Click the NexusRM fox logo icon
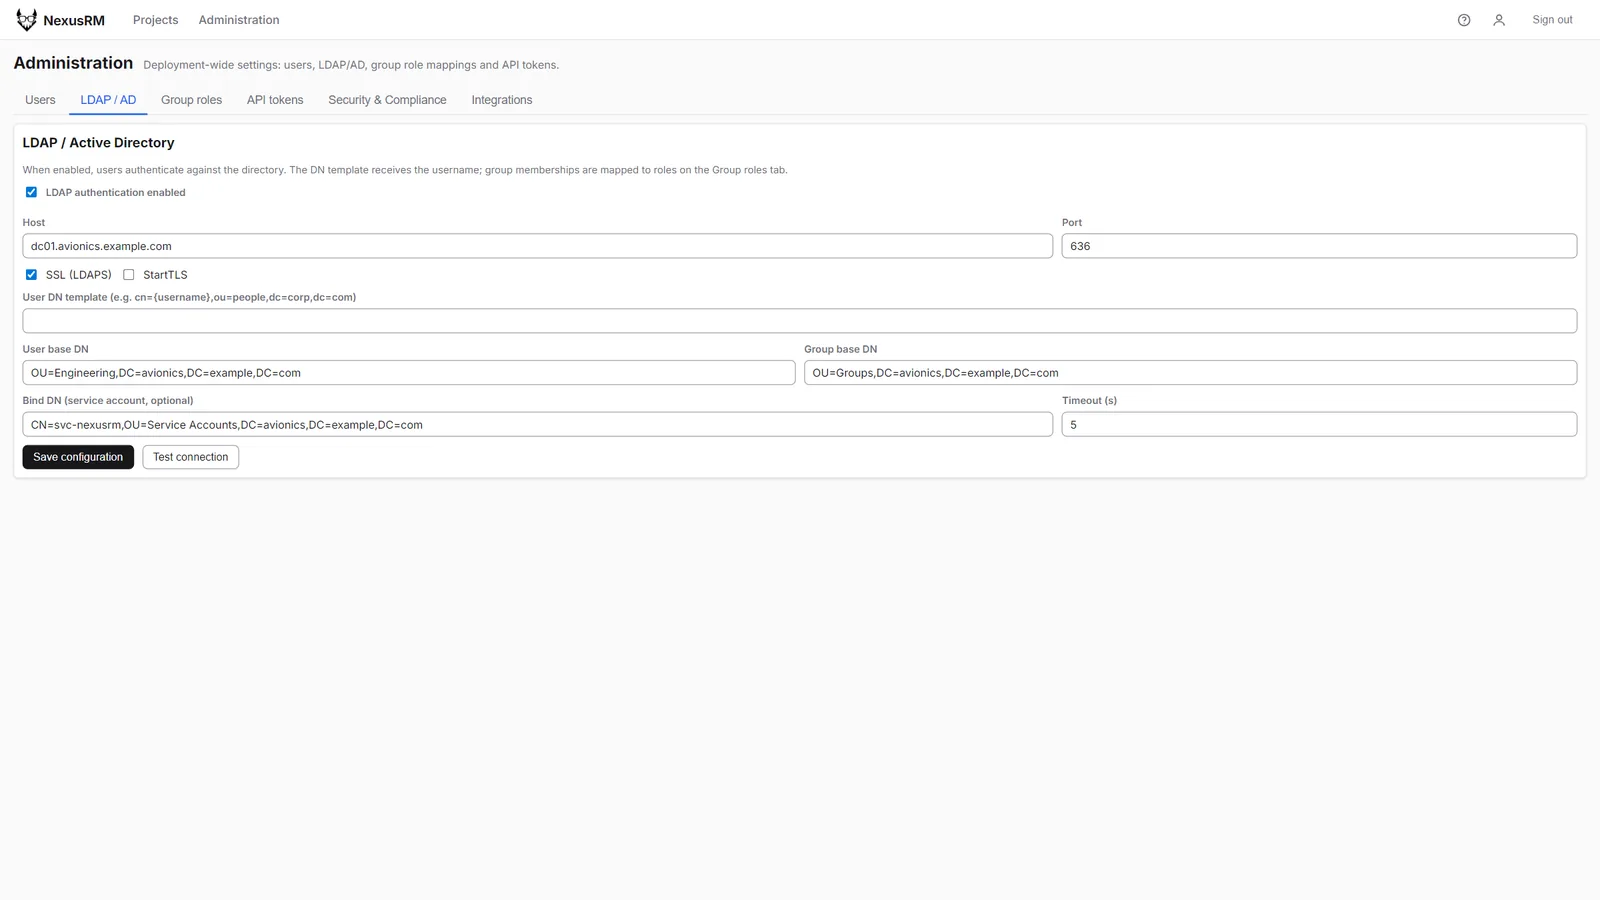The width and height of the screenshot is (1600, 900). click(26, 20)
